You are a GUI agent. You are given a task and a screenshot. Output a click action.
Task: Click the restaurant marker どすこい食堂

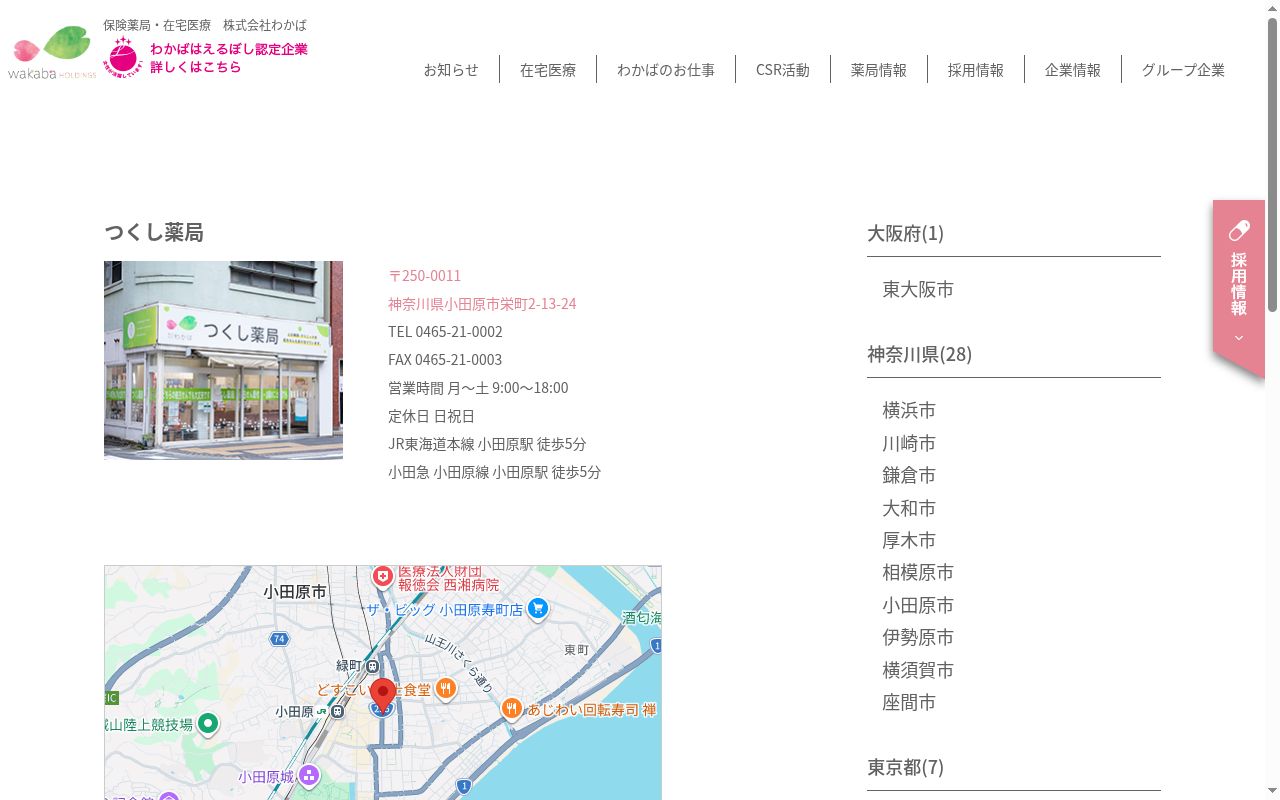446,689
